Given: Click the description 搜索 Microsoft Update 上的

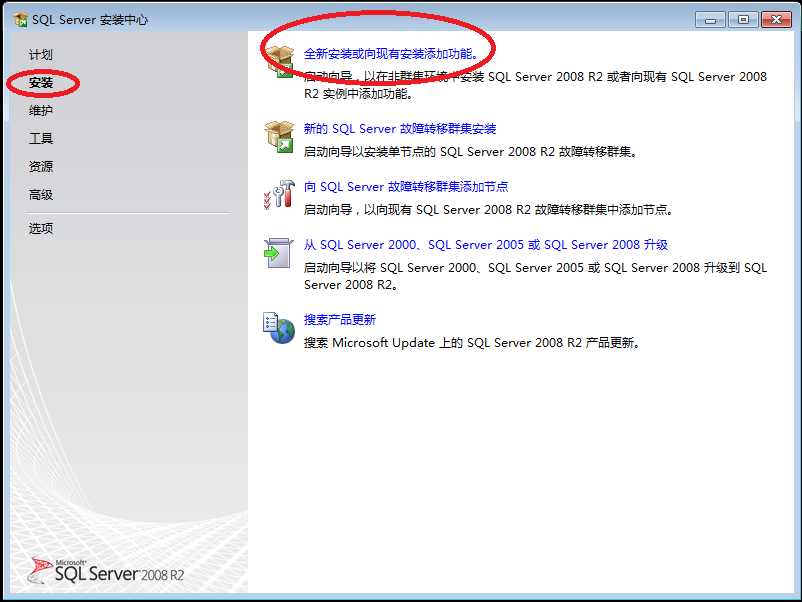Looking at the screenshot, I should click(472, 343).
